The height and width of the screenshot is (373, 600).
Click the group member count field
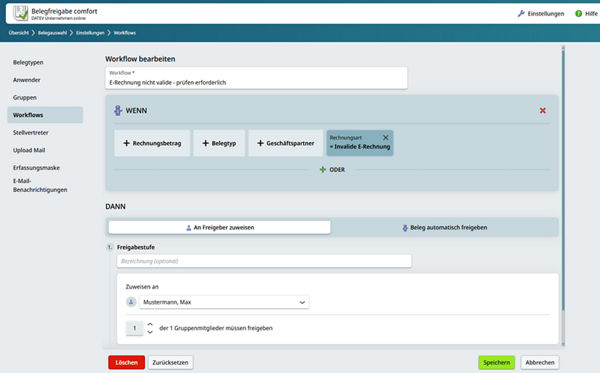pyautogui.click(x=134, y=328)
